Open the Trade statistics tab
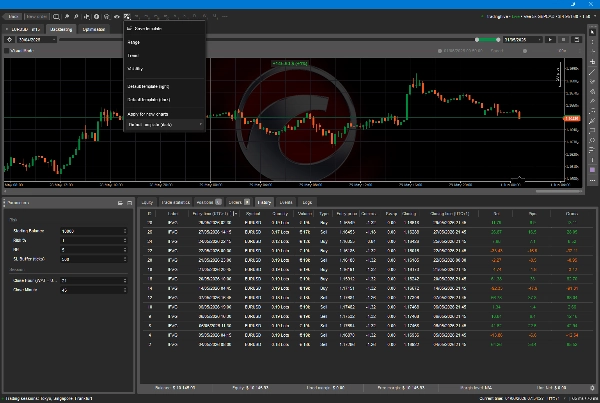The height and width of the screenshot is (403, 600). (176, 202)
